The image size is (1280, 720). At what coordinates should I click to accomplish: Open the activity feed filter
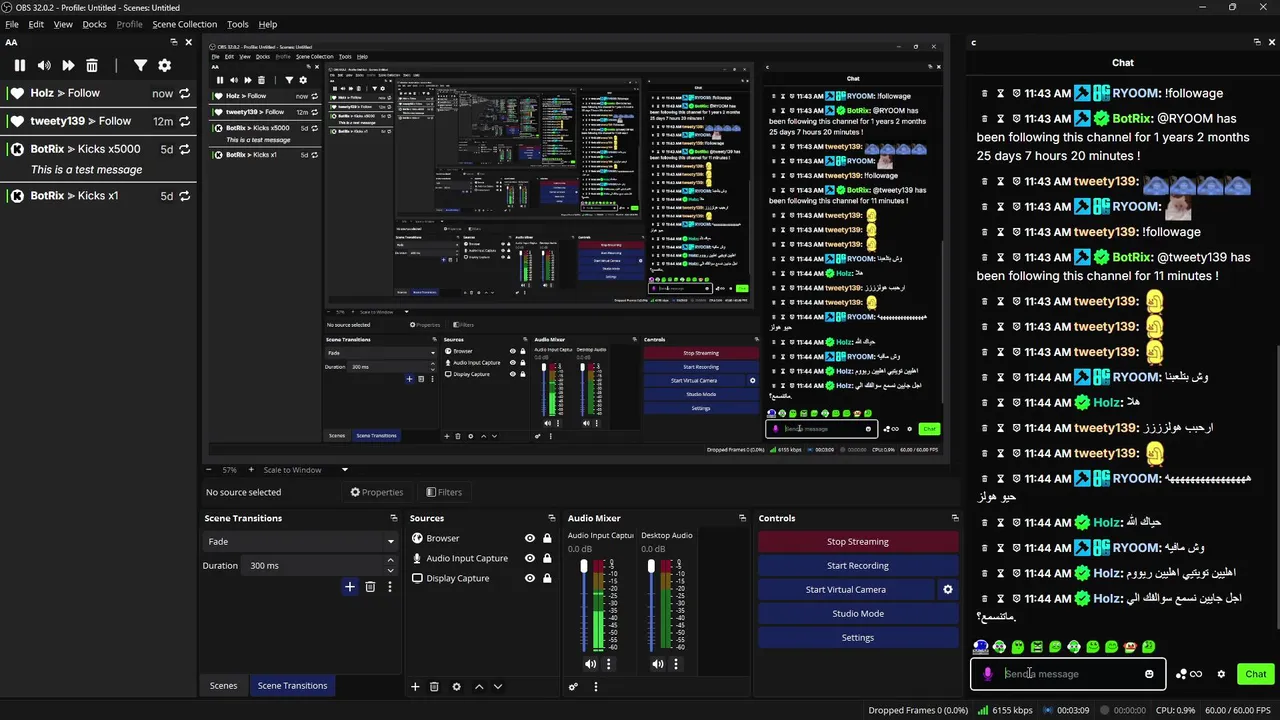(x=140, y=65)
